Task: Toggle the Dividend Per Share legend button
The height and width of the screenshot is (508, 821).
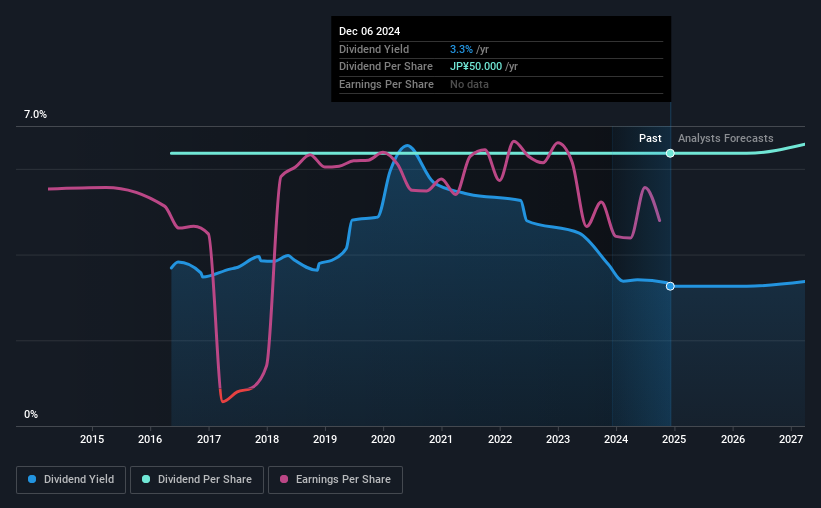Action: pos(197,479)
